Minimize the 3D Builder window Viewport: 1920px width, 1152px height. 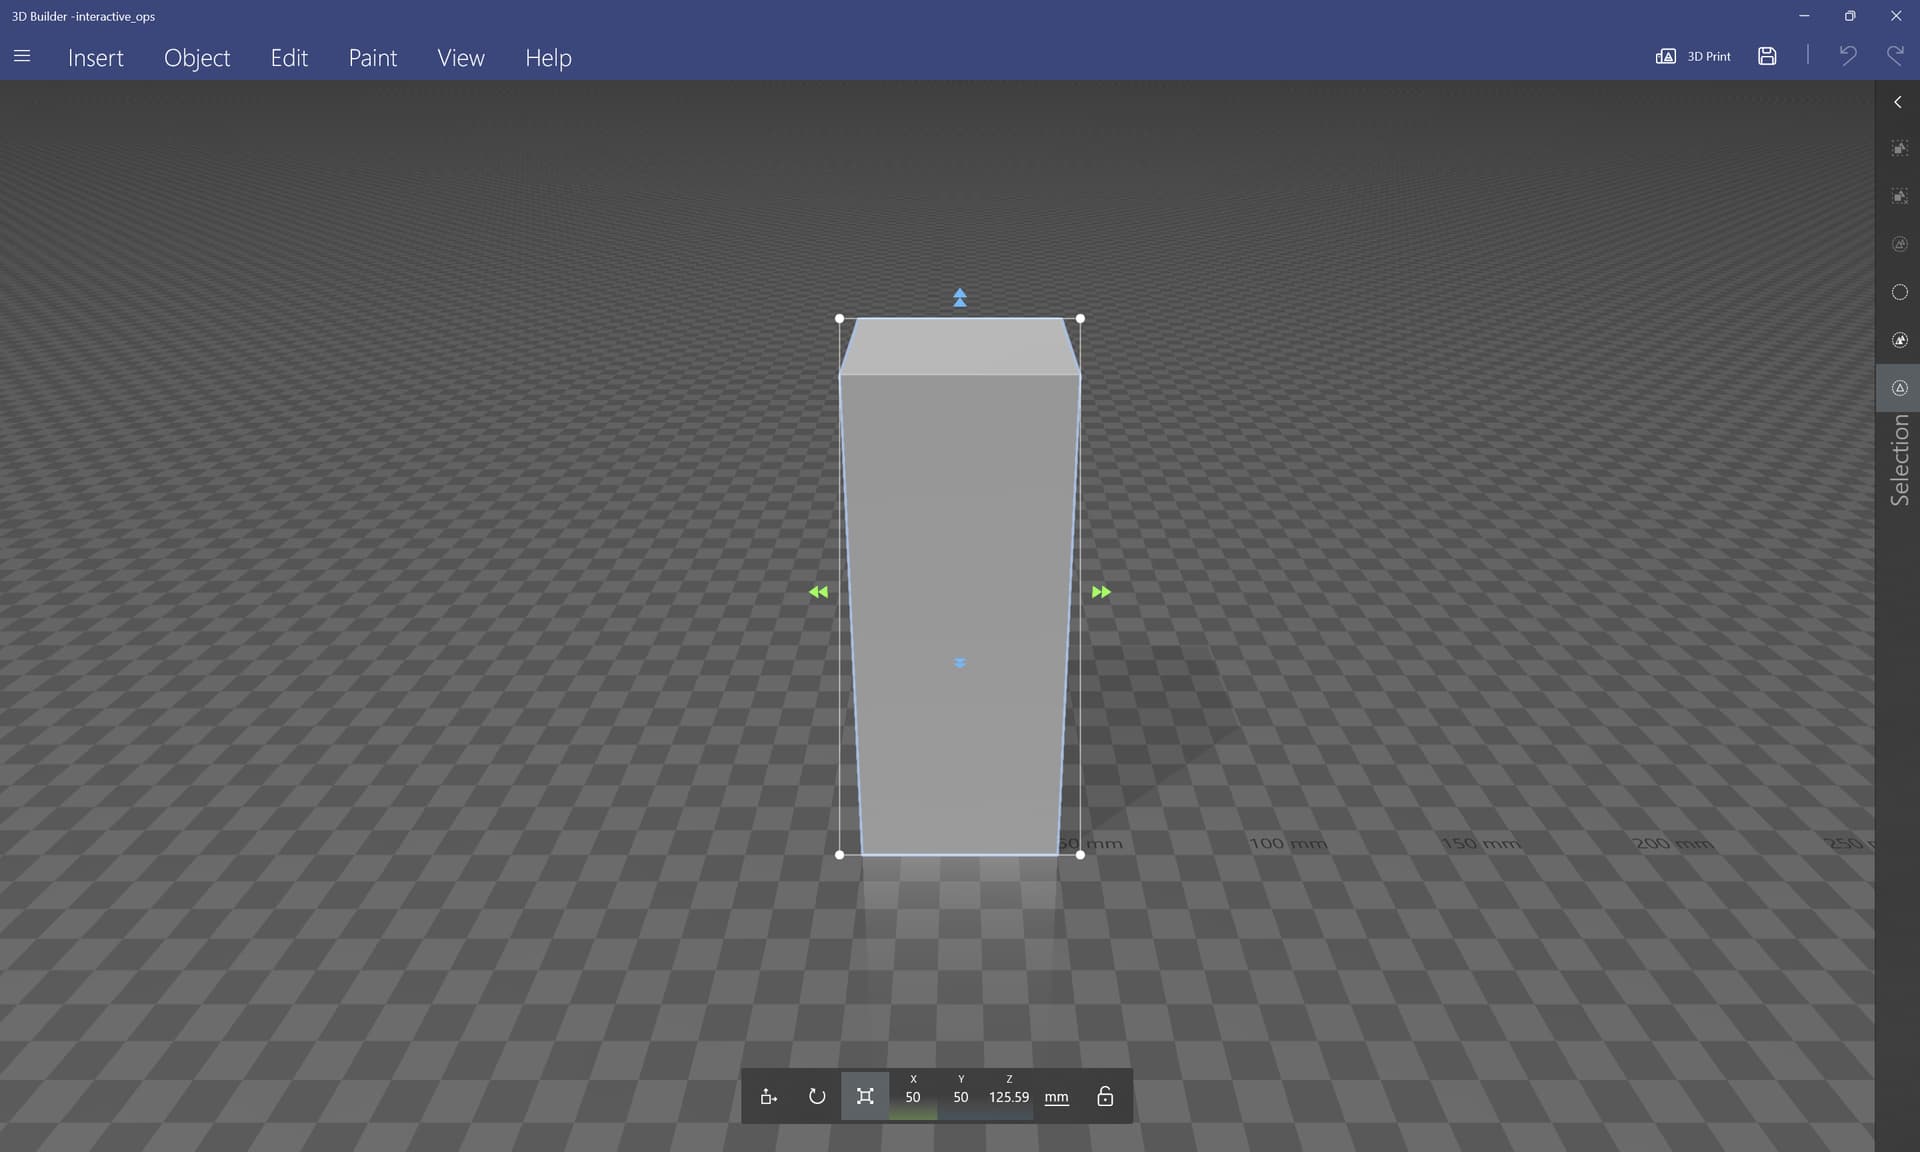[1804, 16]
